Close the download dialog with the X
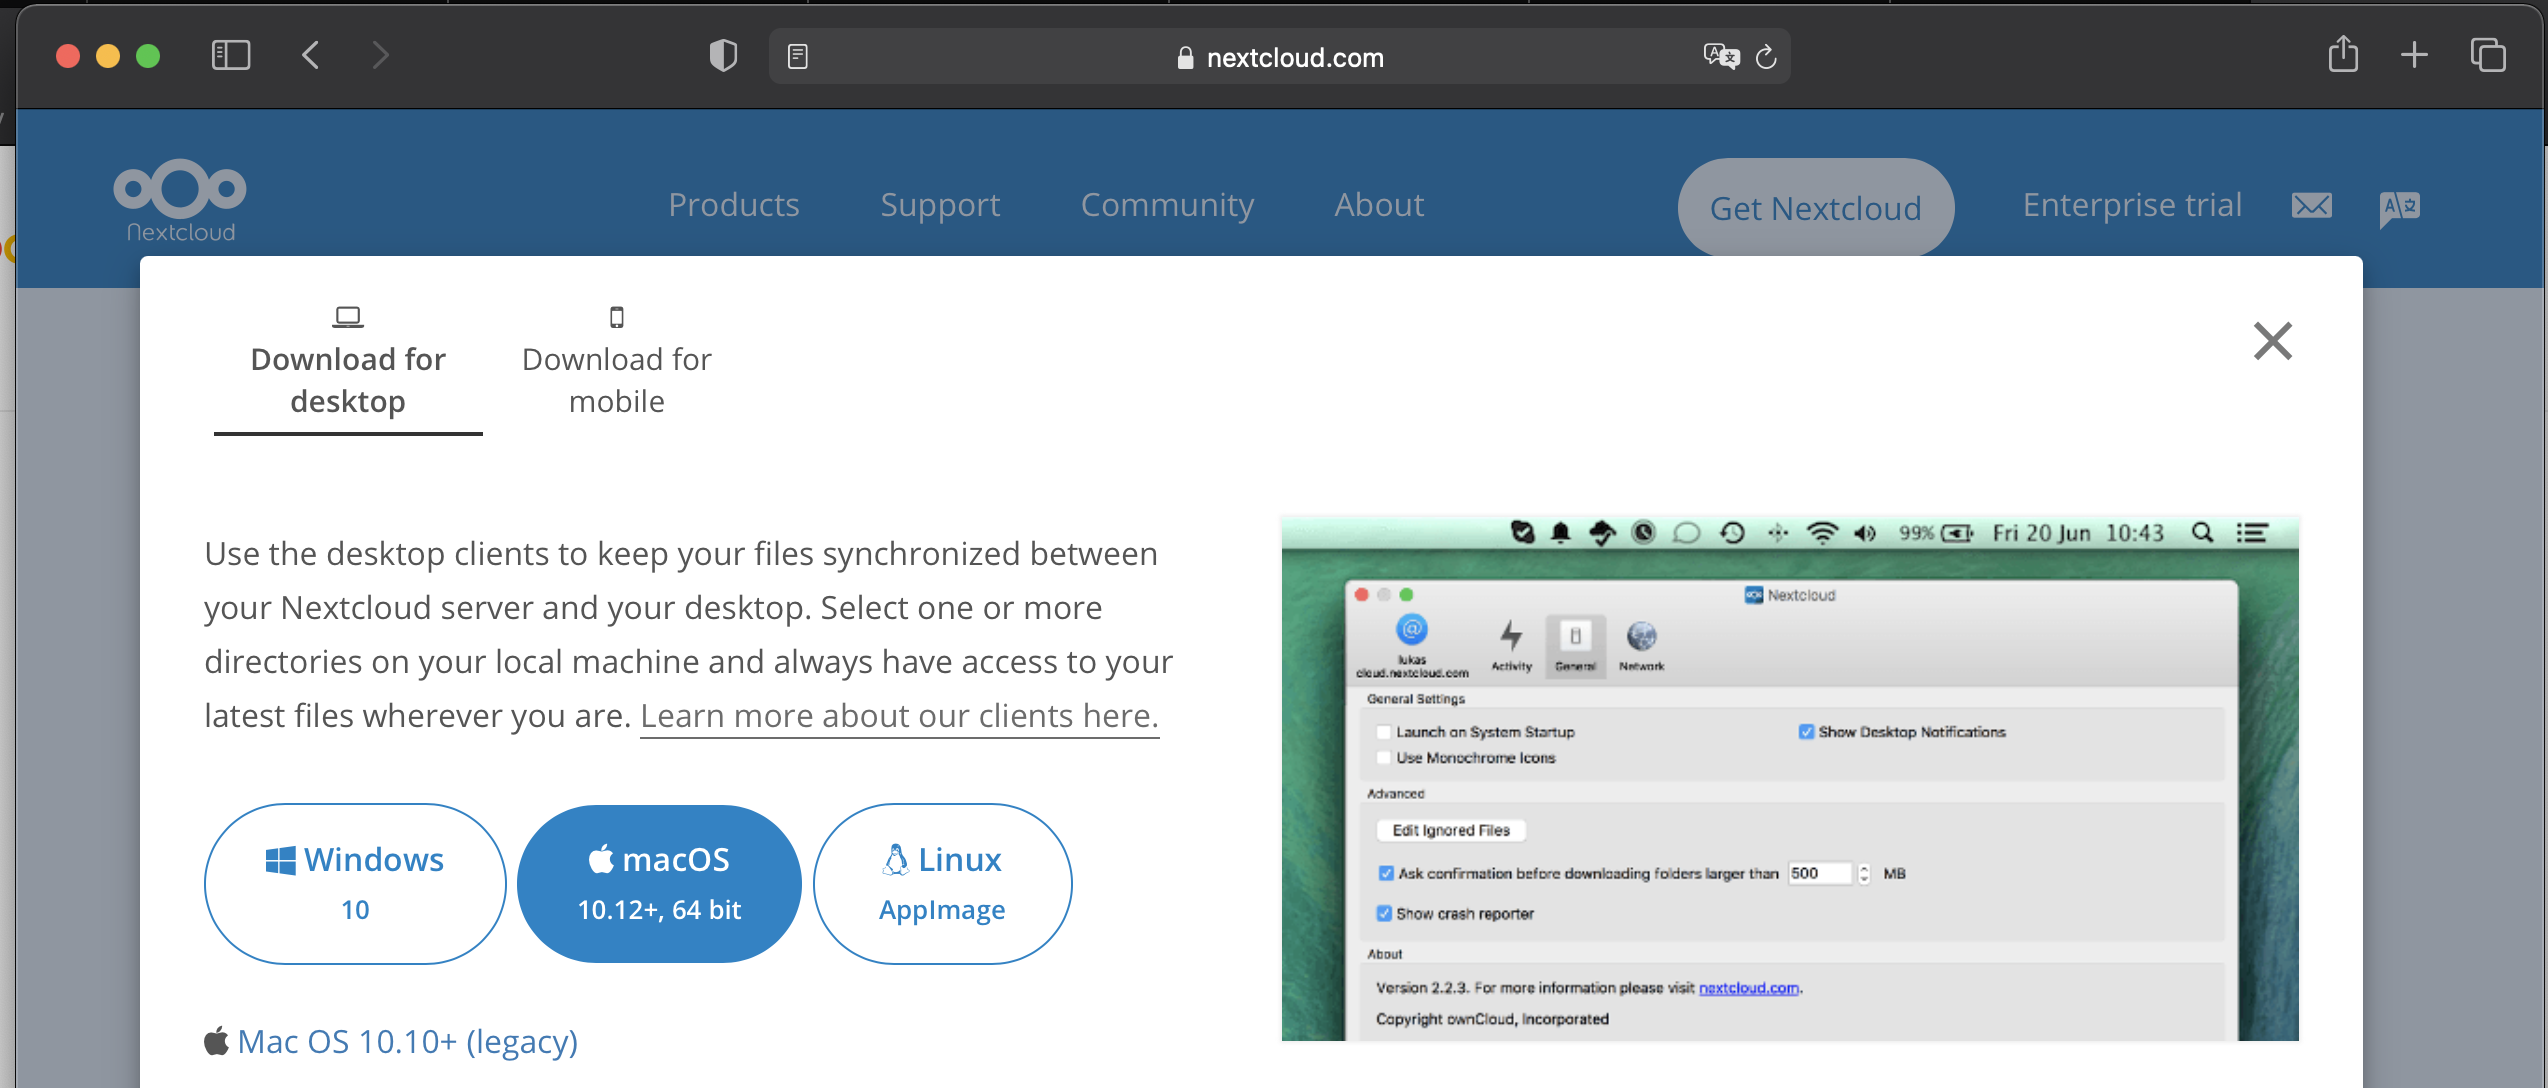 click(2273, 341)
